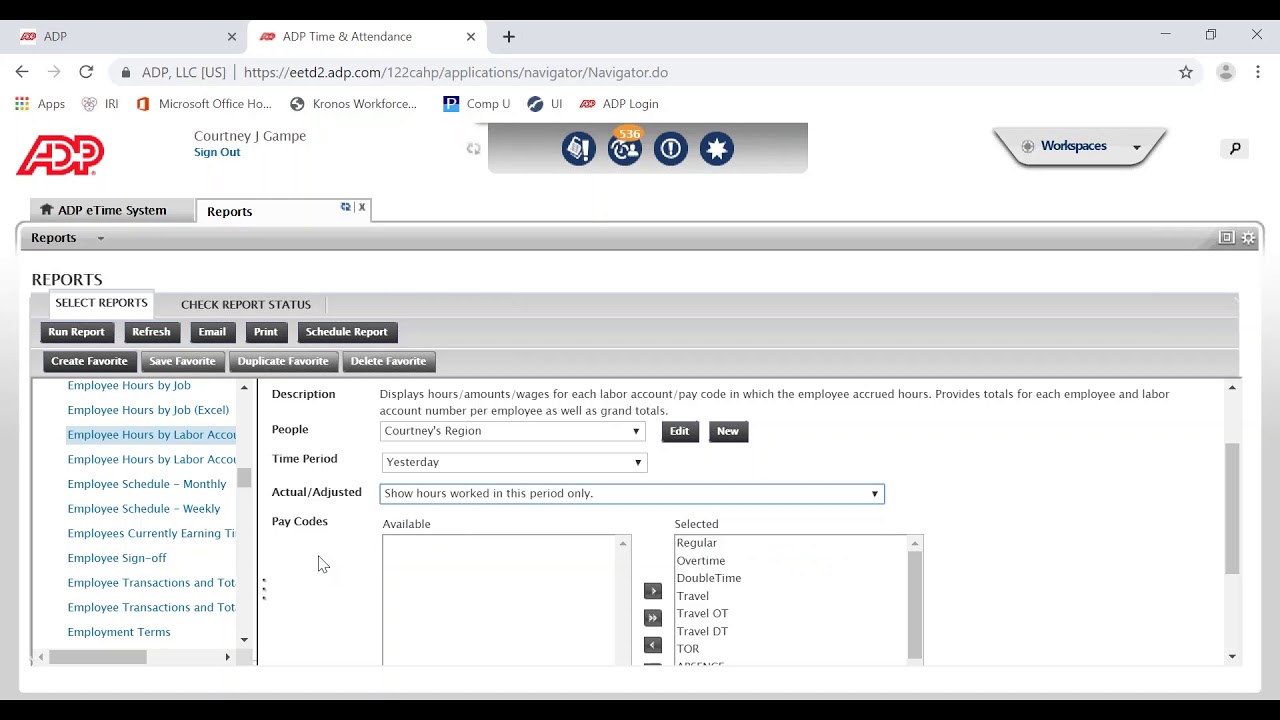Open the Chrome profile avatar
This screenshot has width=1280, height=720.
(x=1225, y=72)
